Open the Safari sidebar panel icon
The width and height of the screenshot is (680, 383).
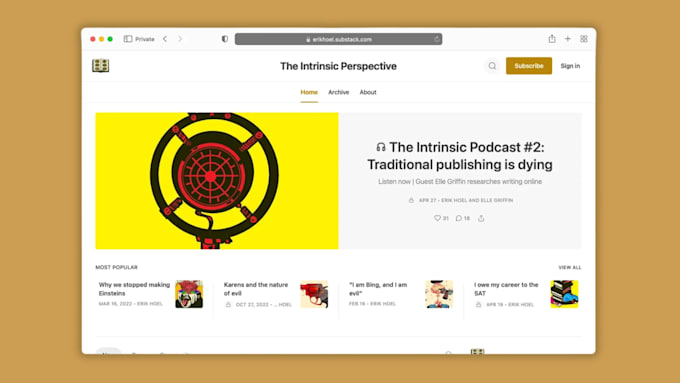[x=128, y=39]
